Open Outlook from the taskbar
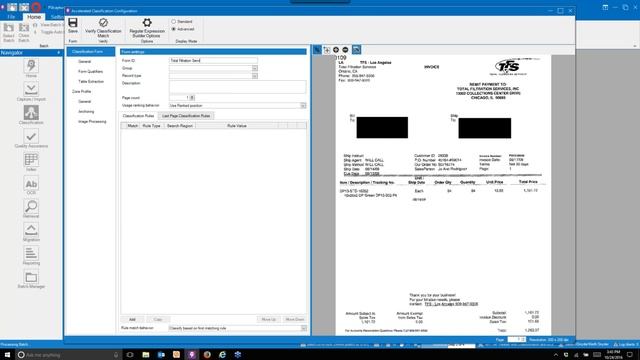640x360 pixels. click(161, 355)
